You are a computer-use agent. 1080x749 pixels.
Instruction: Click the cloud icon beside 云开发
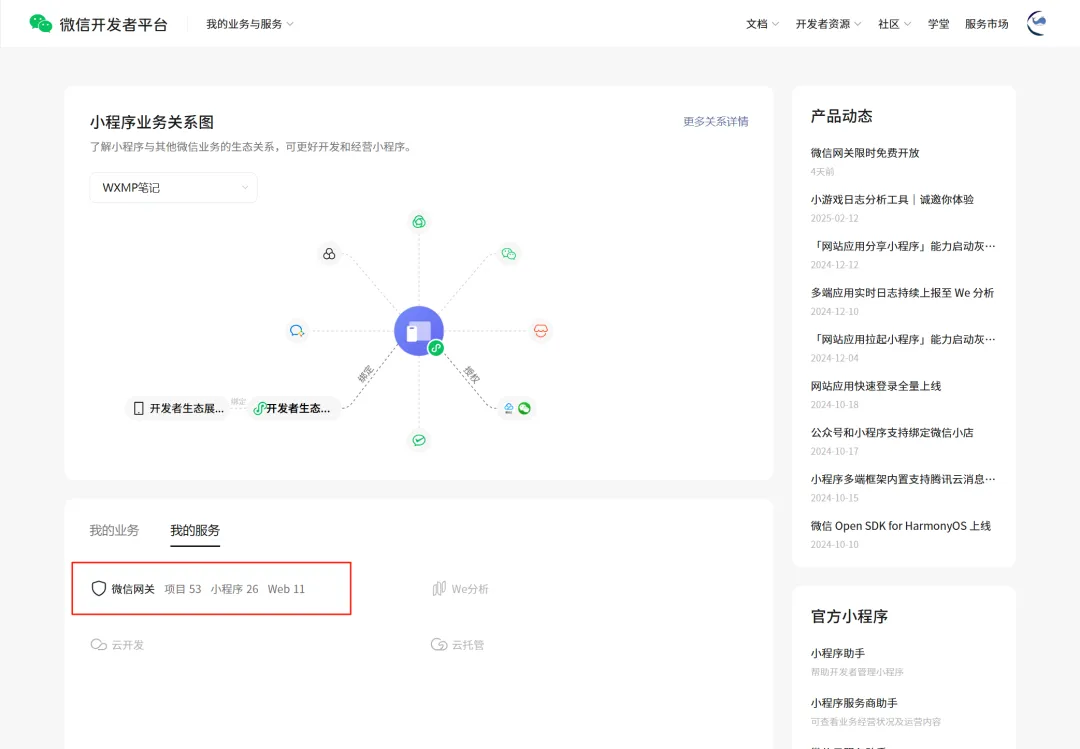pyautogui.click(x=98, y=644)
